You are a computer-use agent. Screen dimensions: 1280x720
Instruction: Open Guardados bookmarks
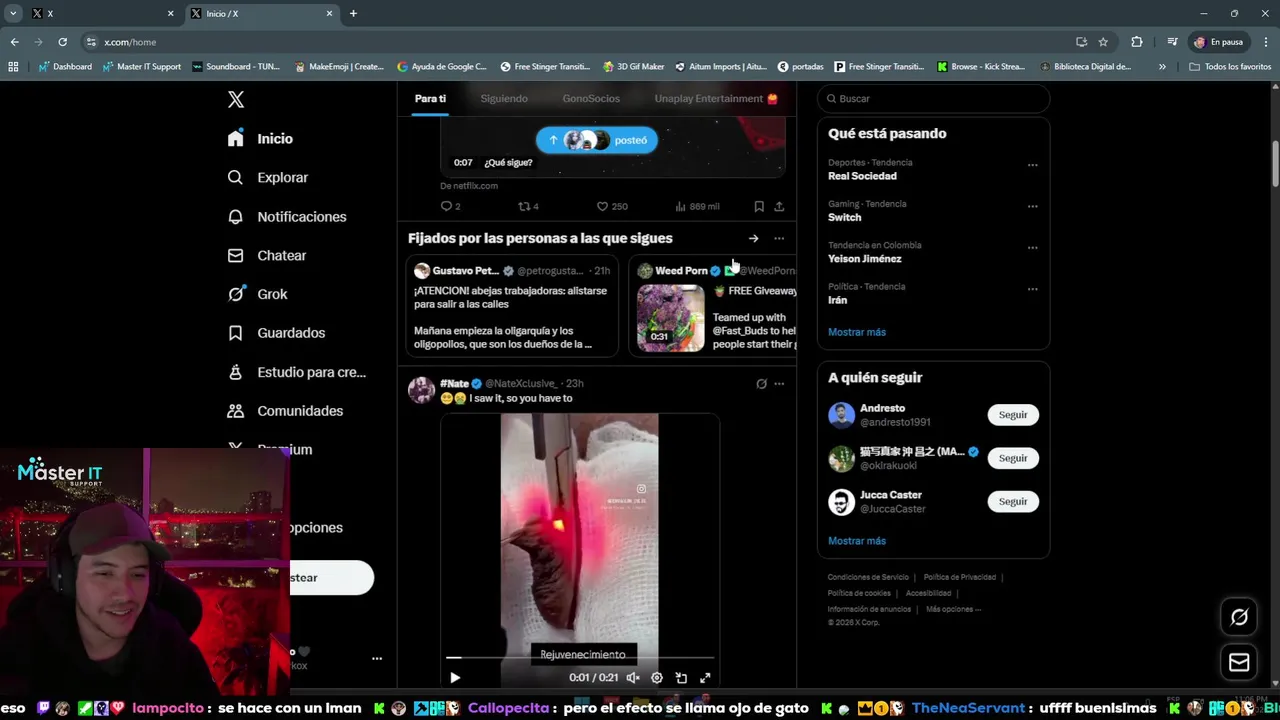(x=276, y=333)
